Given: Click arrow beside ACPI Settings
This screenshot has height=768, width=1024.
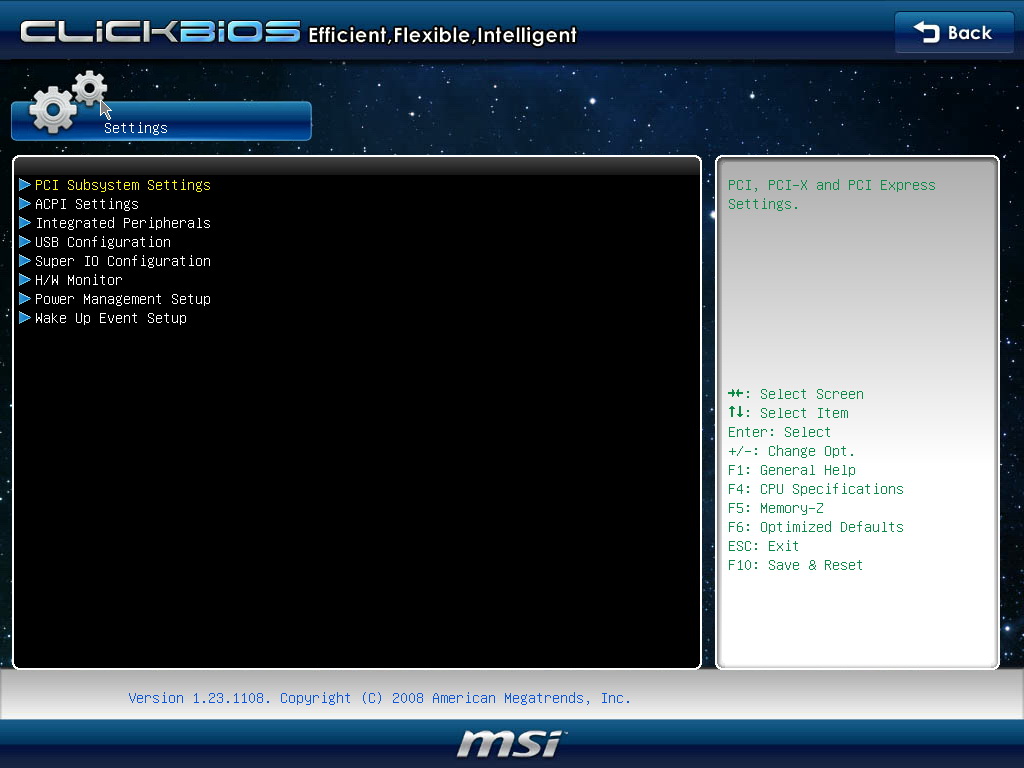Looking at the screenshot, I should [x=25, y=203].
